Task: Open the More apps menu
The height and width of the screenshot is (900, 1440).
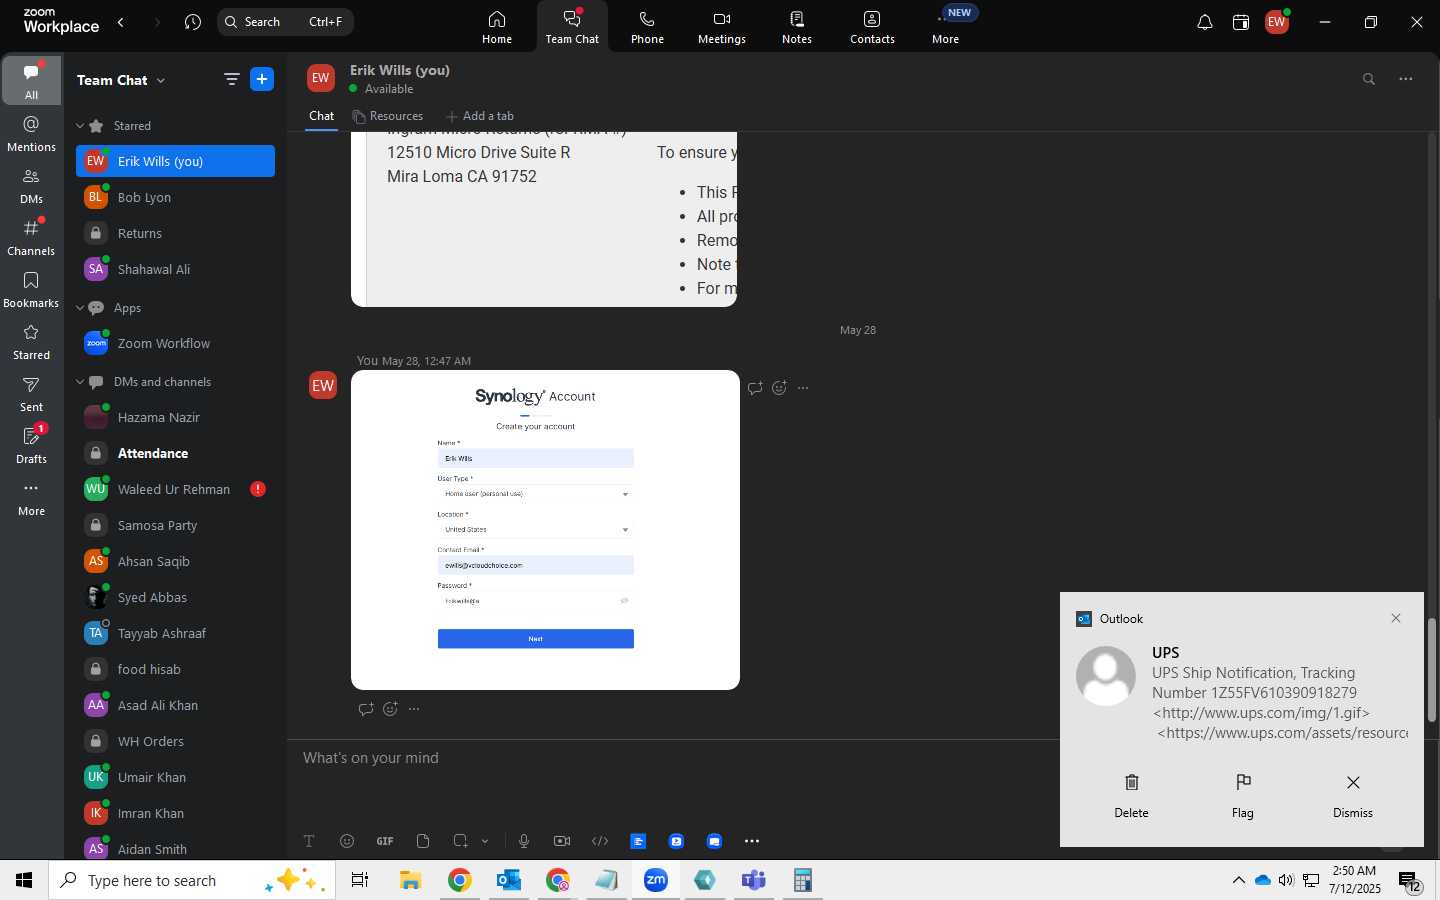Action: click(946, 27)
